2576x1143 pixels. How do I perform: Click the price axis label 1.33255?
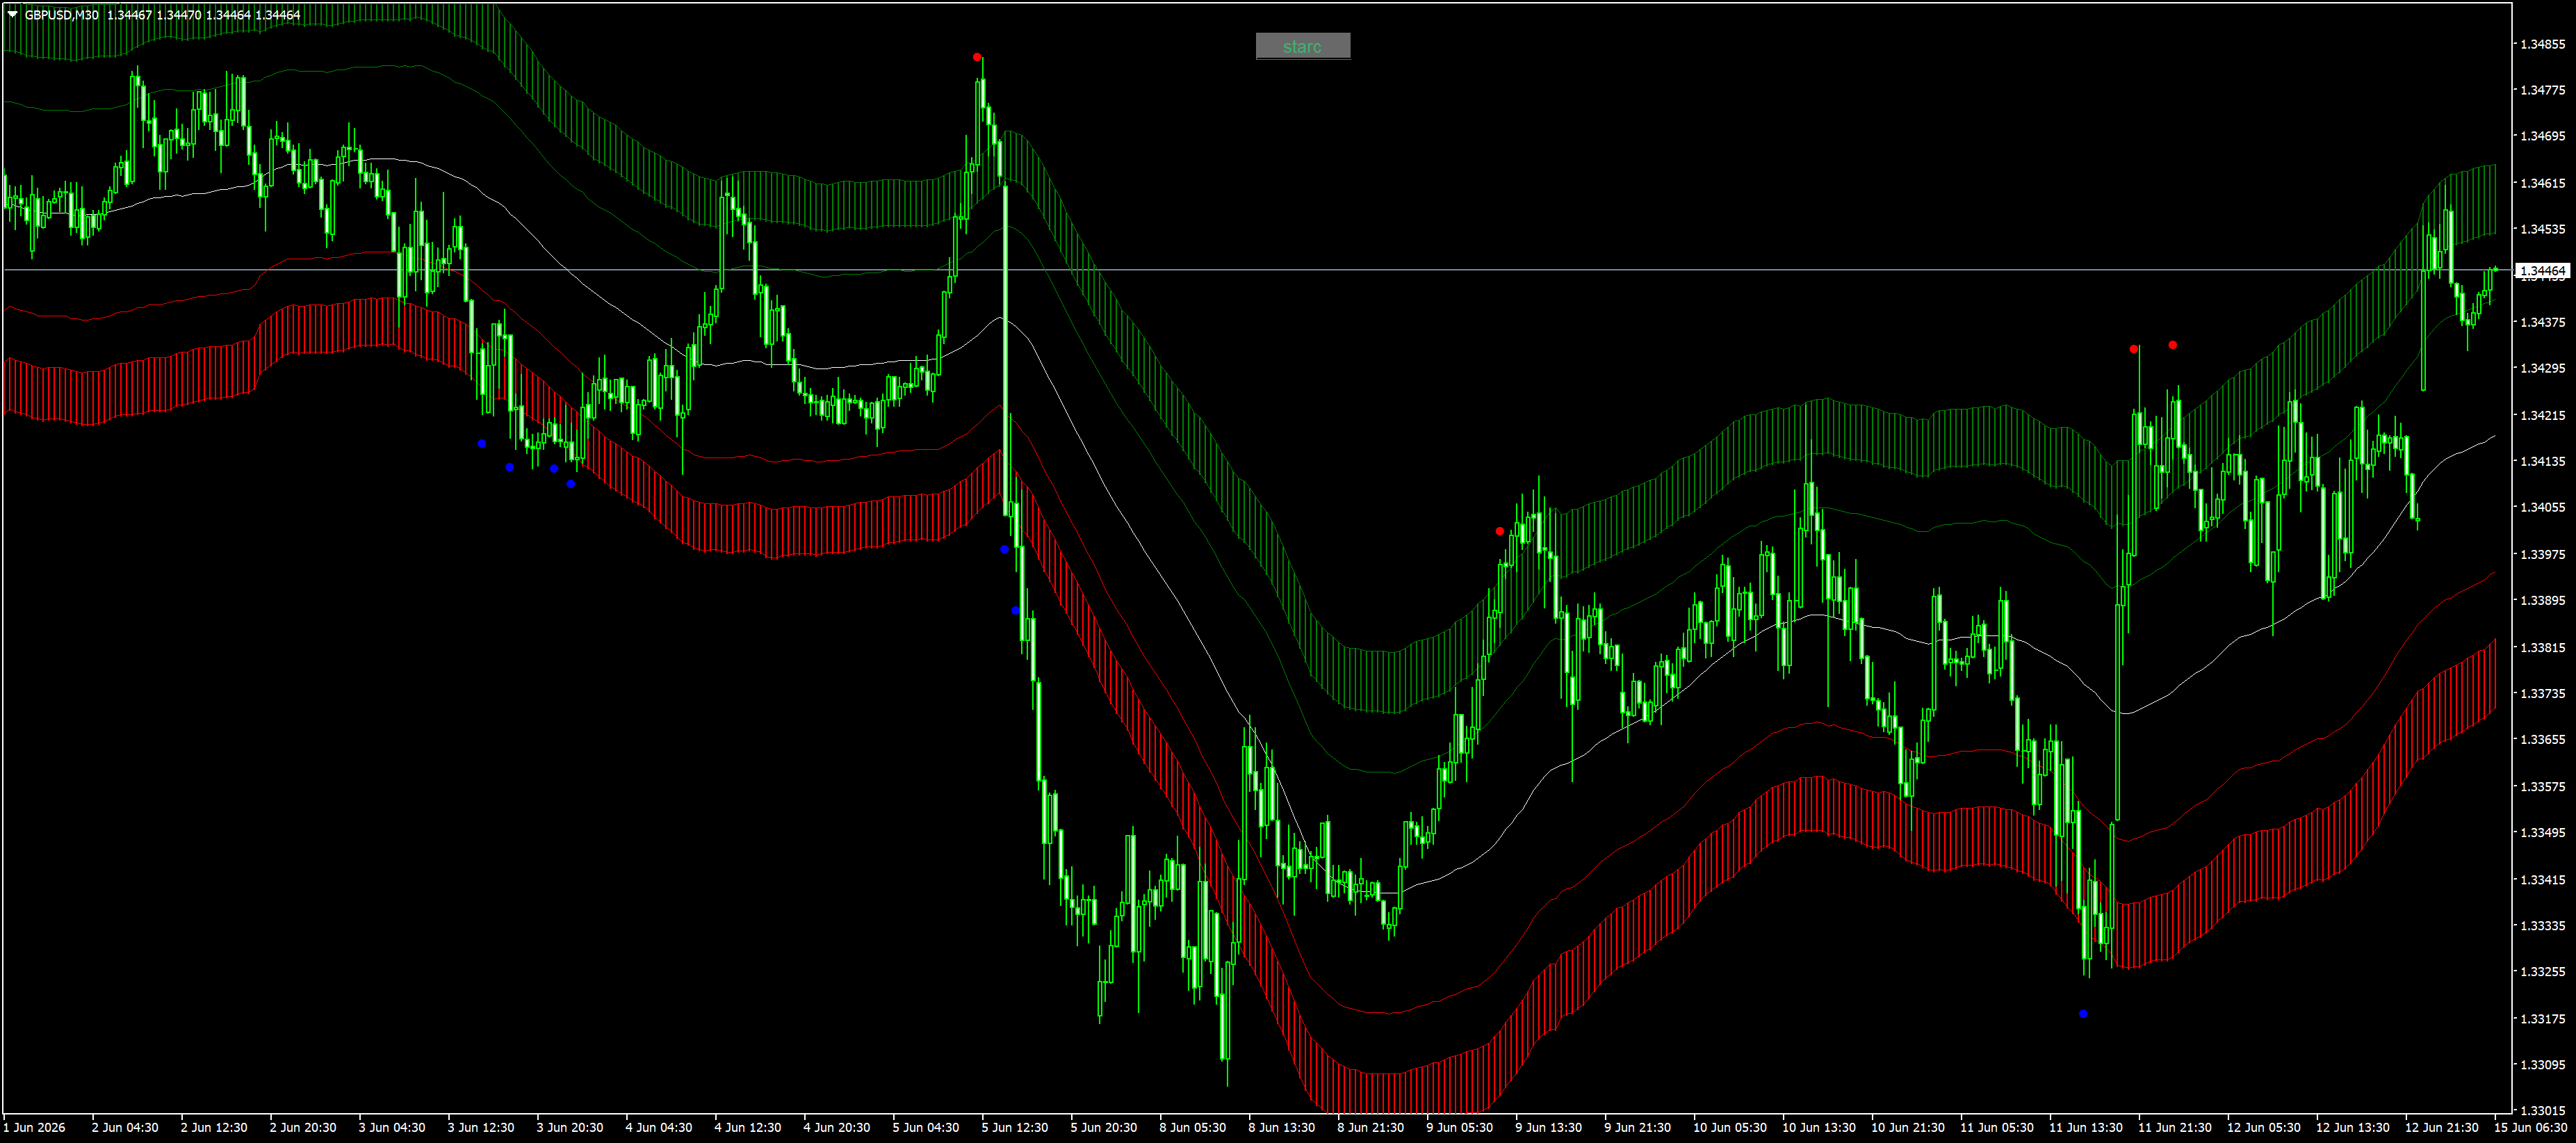(x=2542, y=971)
